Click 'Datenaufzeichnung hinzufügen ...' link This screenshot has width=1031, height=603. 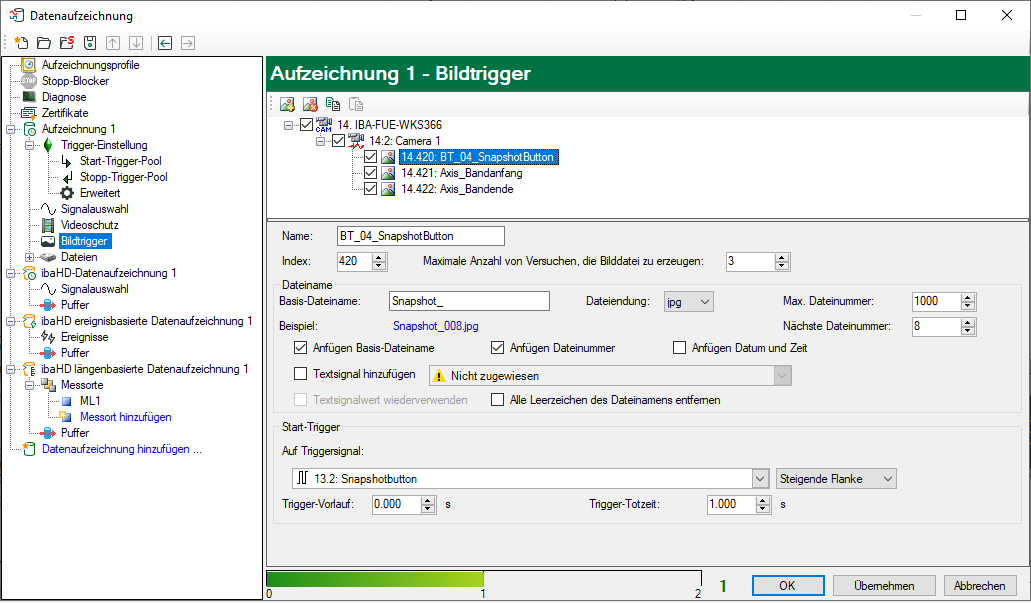click(x=121, y=449)
